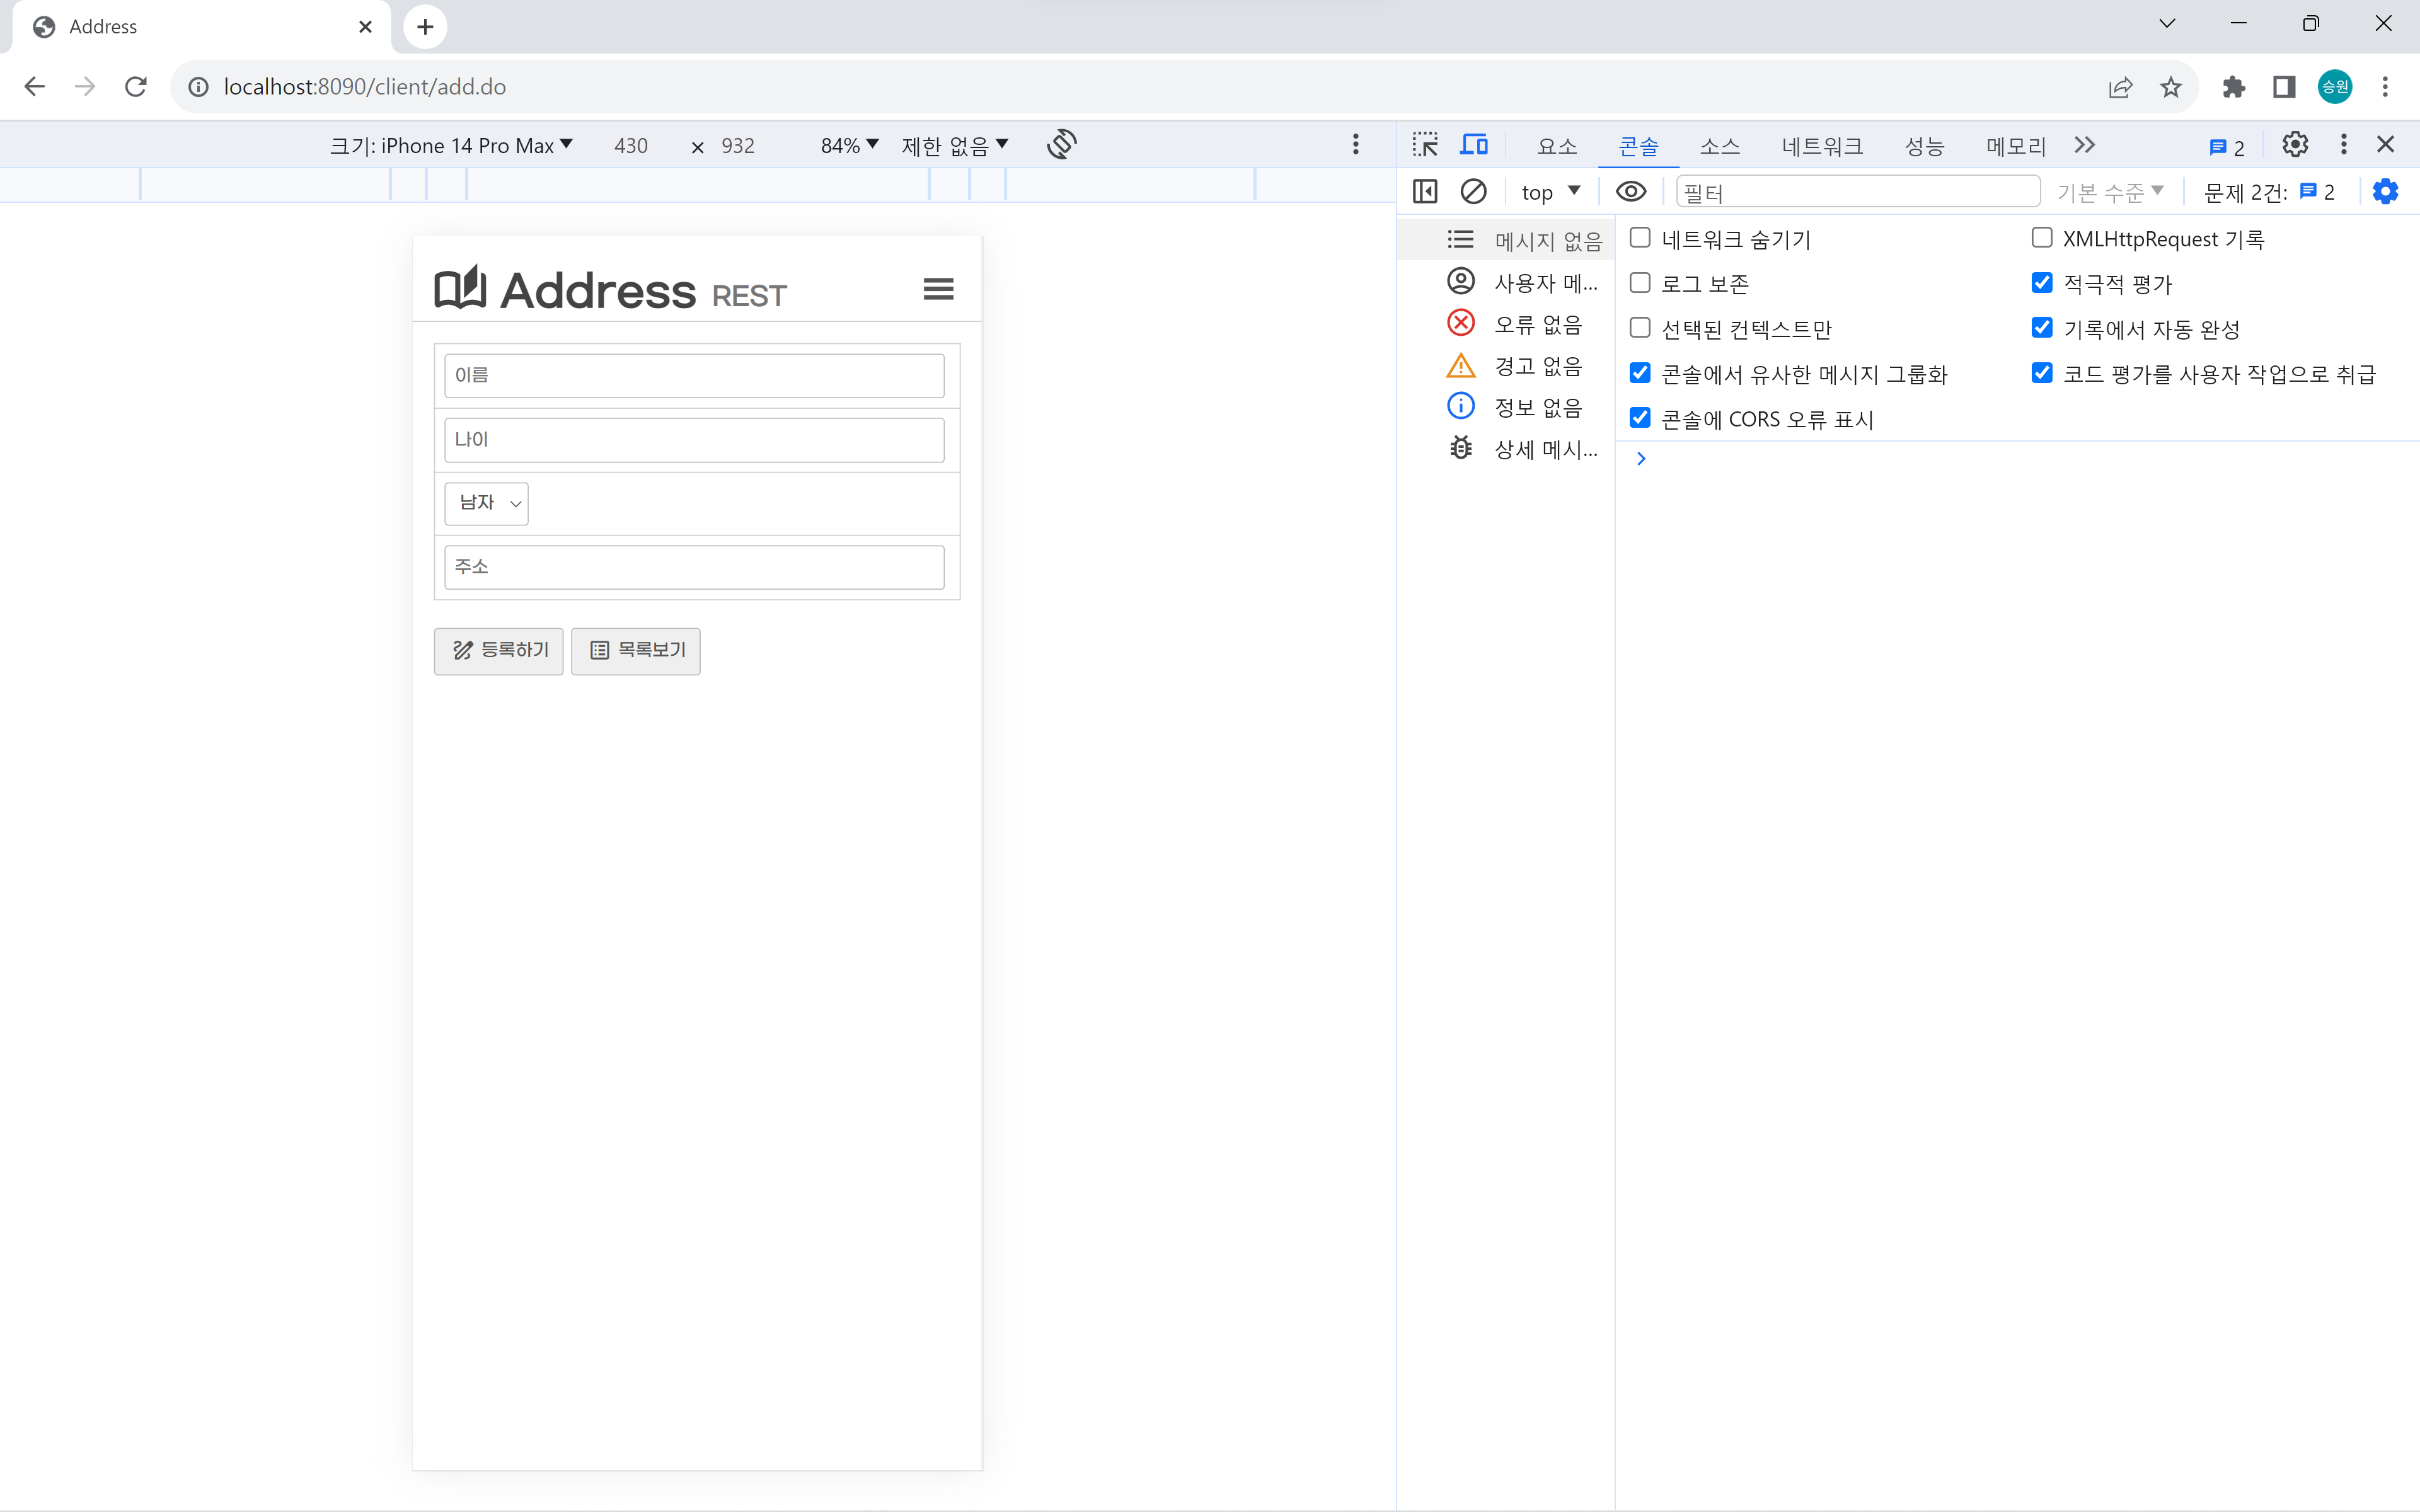Switch to the 요소 tab
The height and width of the screenshot is (1512, 2420).
pyautogui.click(x=1557, y=146)
